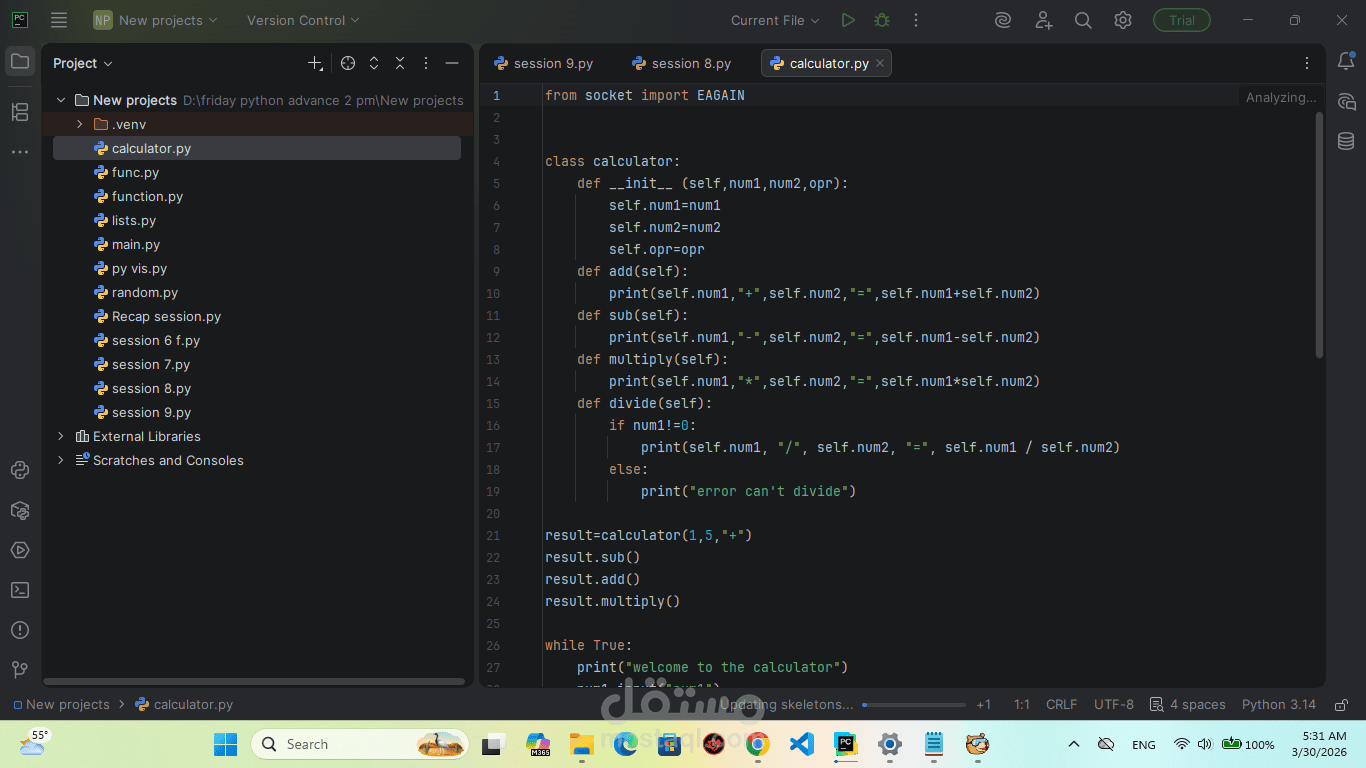Viewport: 1366px width, 768px height.
Task: Open the Current File run configuration dropdown
Action: tap(775, 20)
